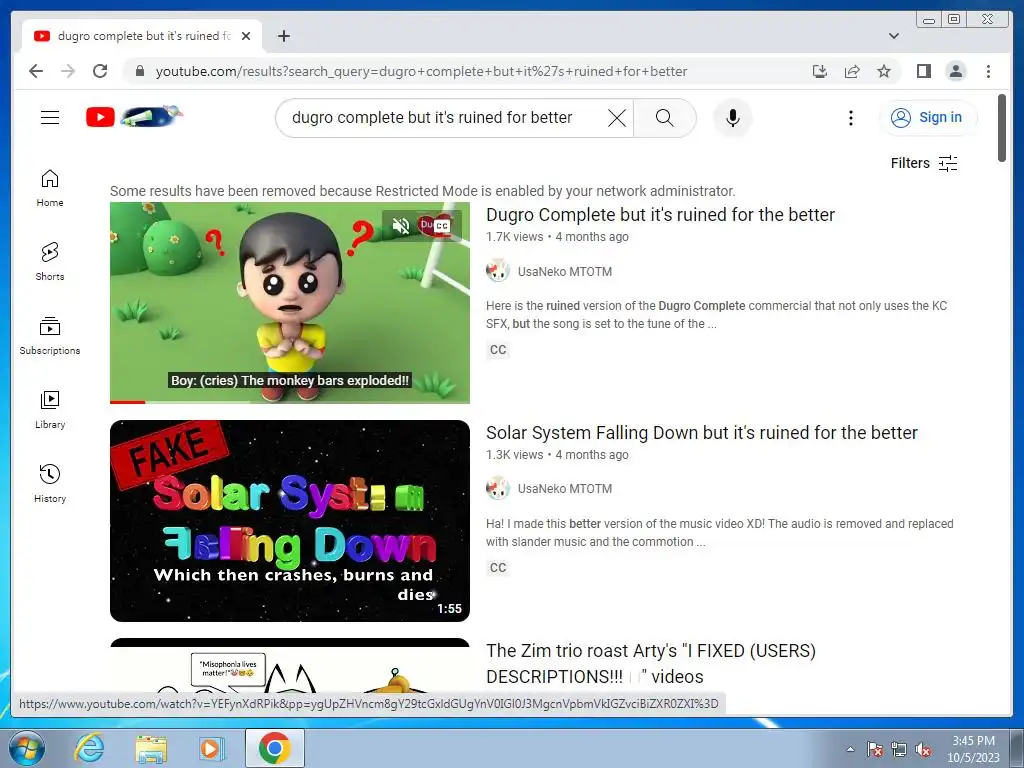Open "Solar System Falling Down" video title
Screen dimensions: 1024x768
(x=702, y=433)
